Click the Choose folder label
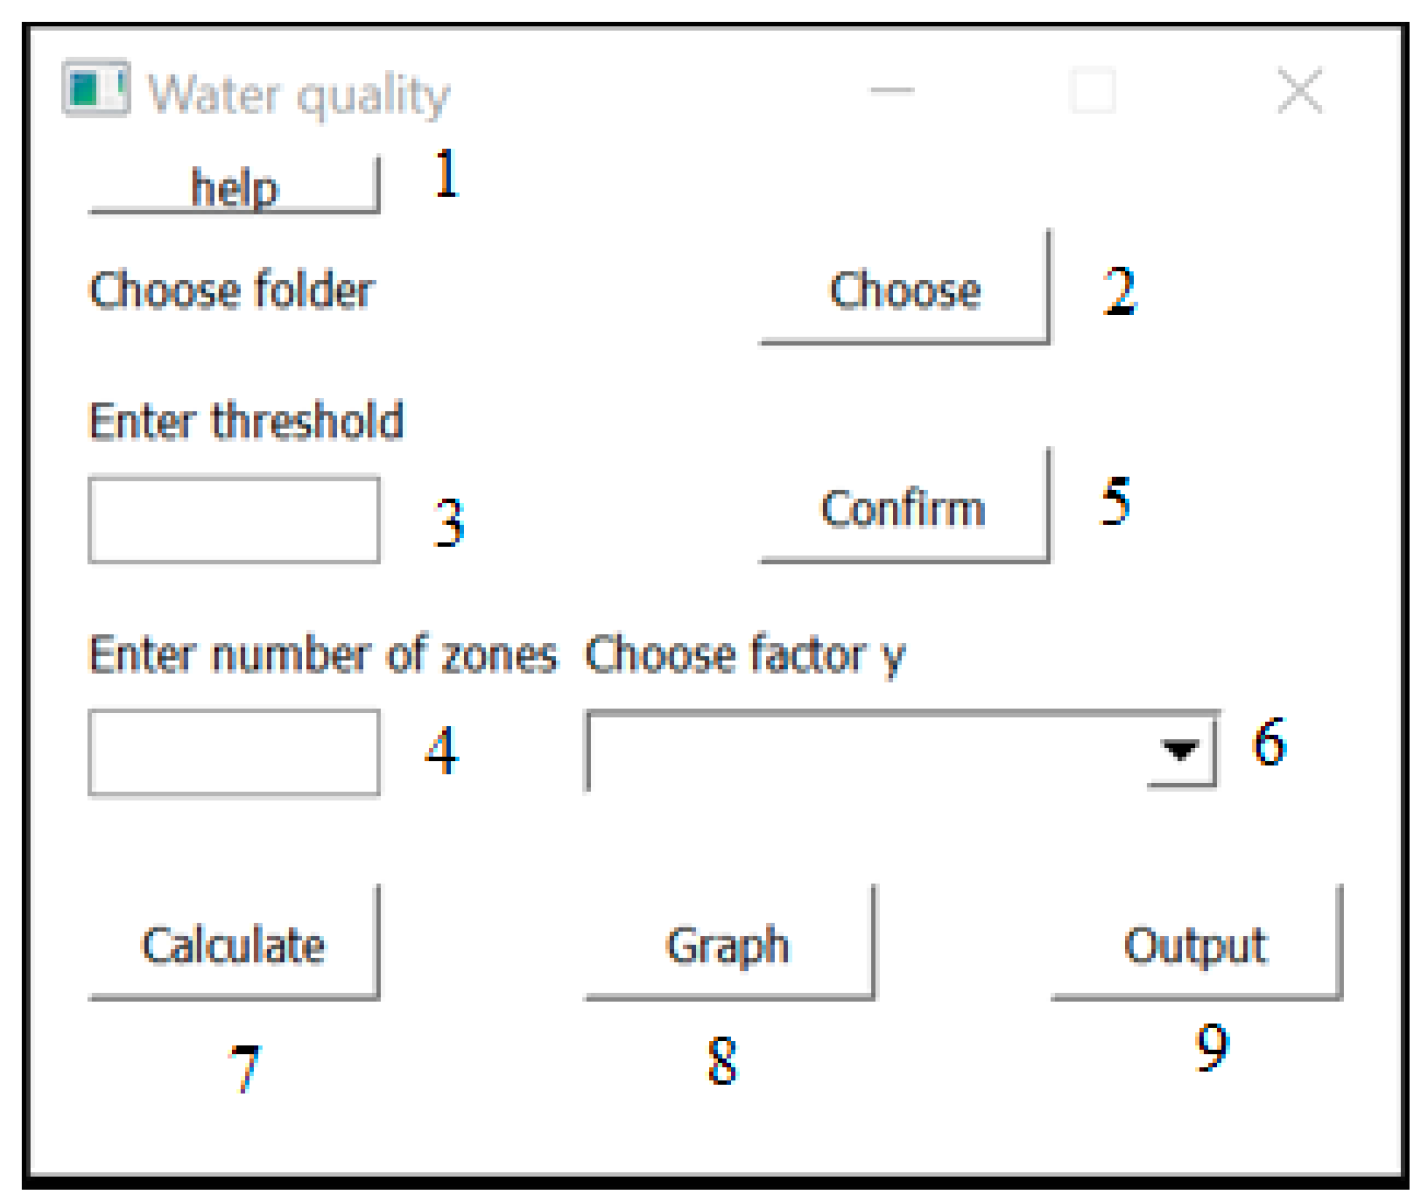Screen dimensions: 1425x1203 click(x=232, y=291)
